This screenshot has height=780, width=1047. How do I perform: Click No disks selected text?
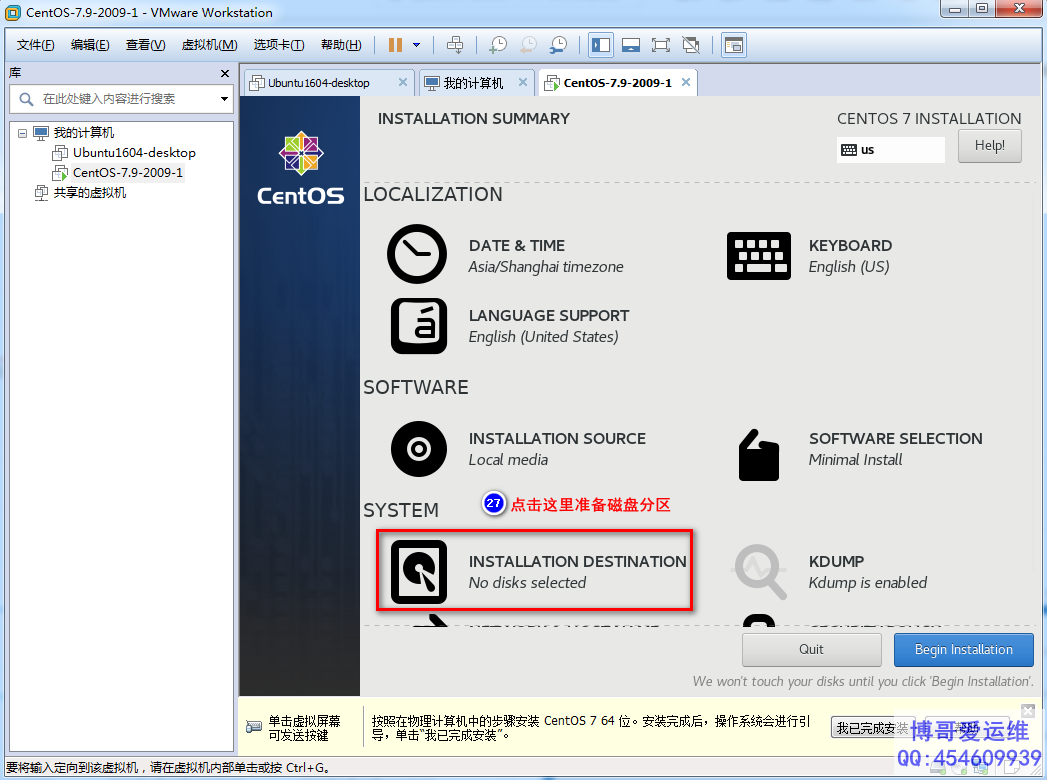[528, 582]
